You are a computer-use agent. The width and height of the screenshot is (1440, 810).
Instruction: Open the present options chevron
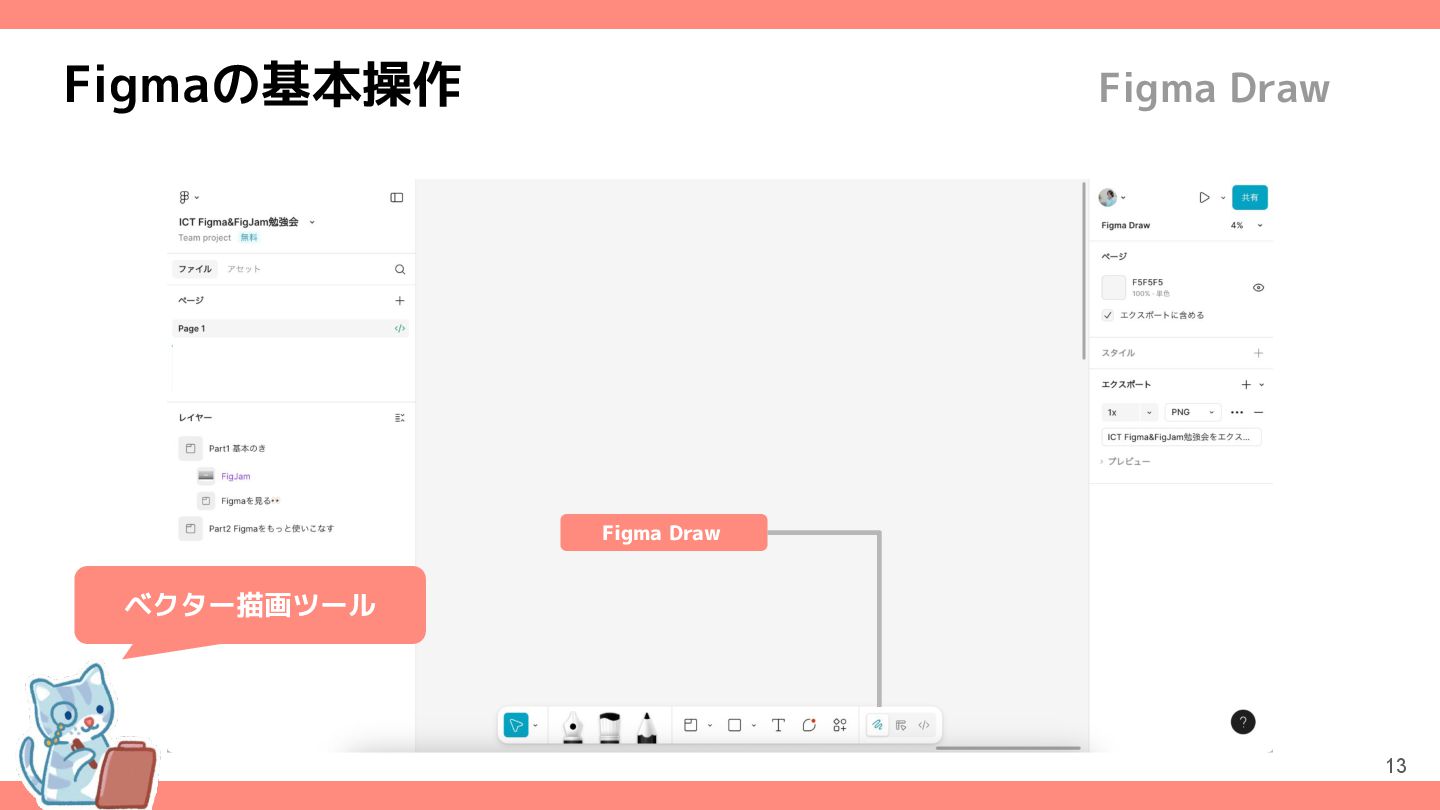1223,197
